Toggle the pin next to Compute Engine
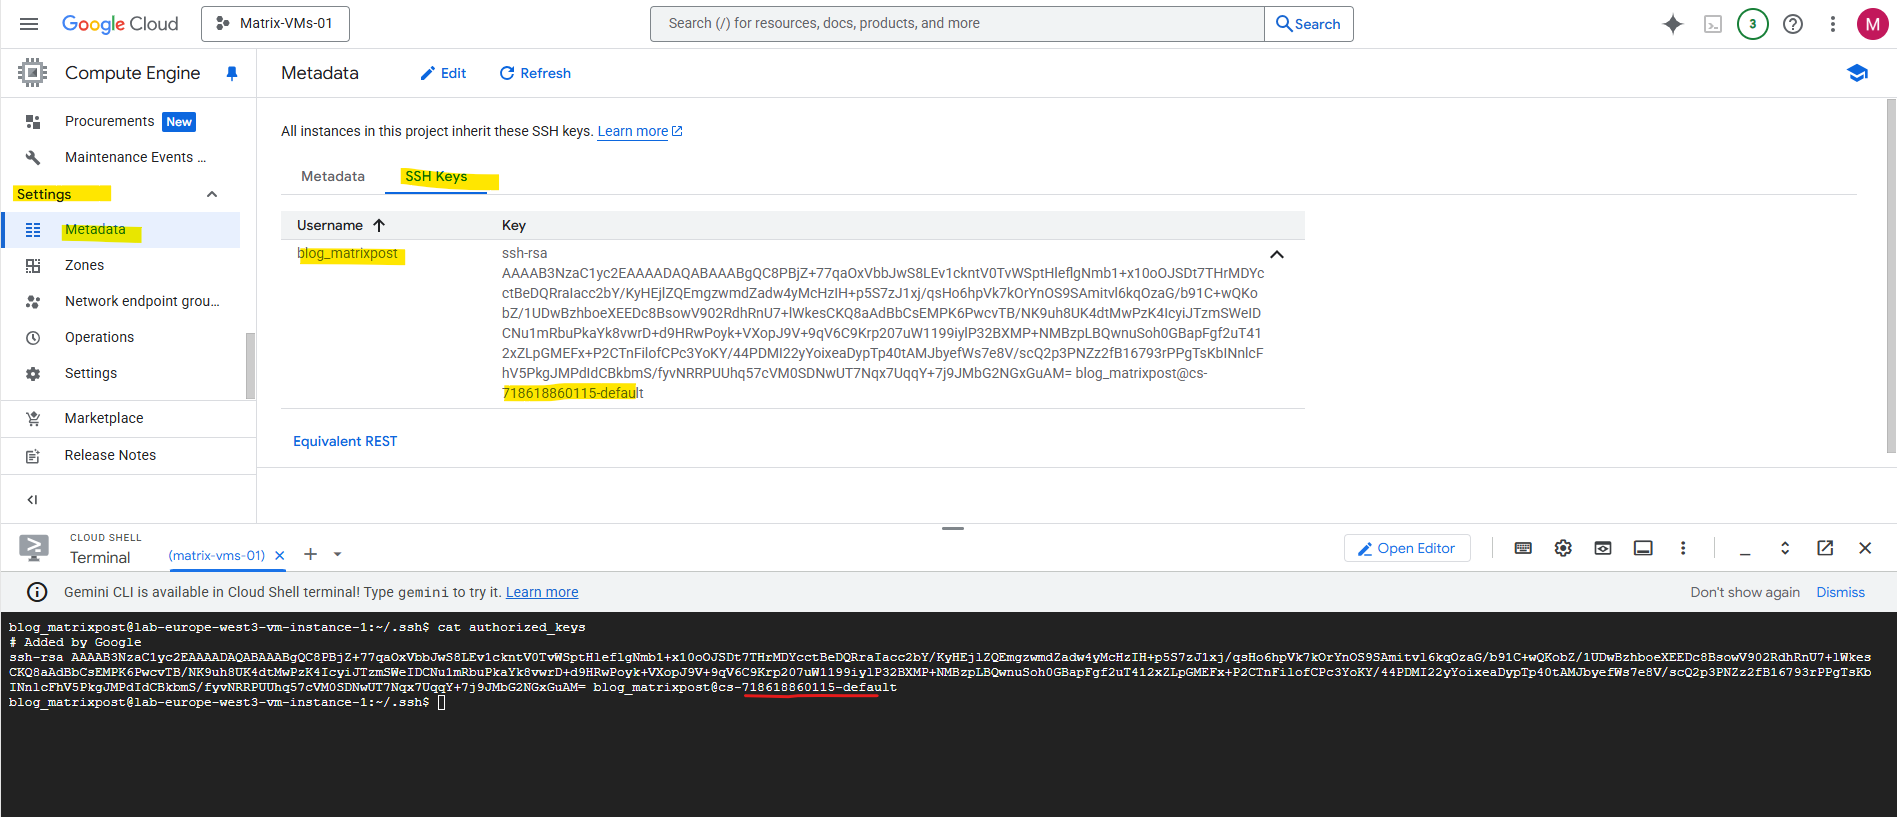Image resolution: width=1900 pixels, height=817 pixels. (x=232, y=73)
